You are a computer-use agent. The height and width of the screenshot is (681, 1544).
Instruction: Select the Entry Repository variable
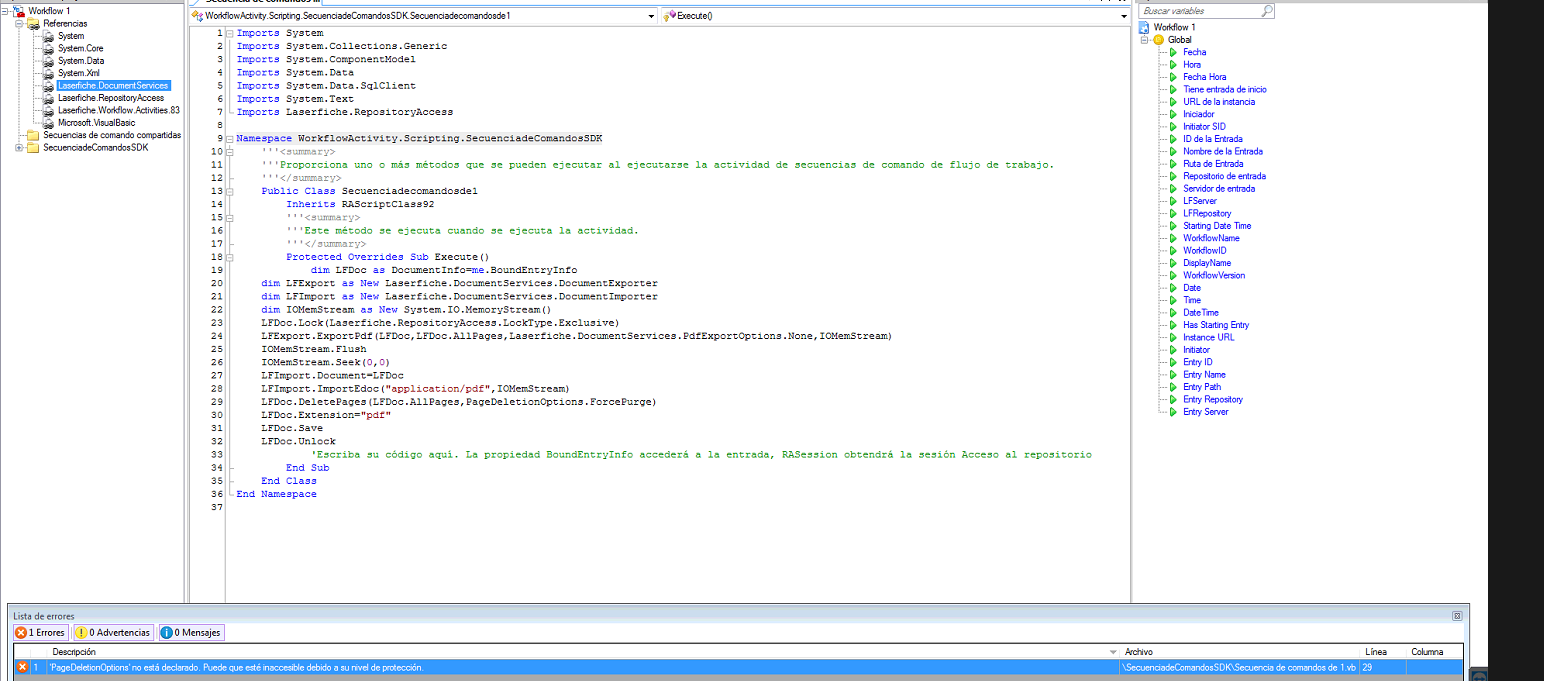(1213, 399)
